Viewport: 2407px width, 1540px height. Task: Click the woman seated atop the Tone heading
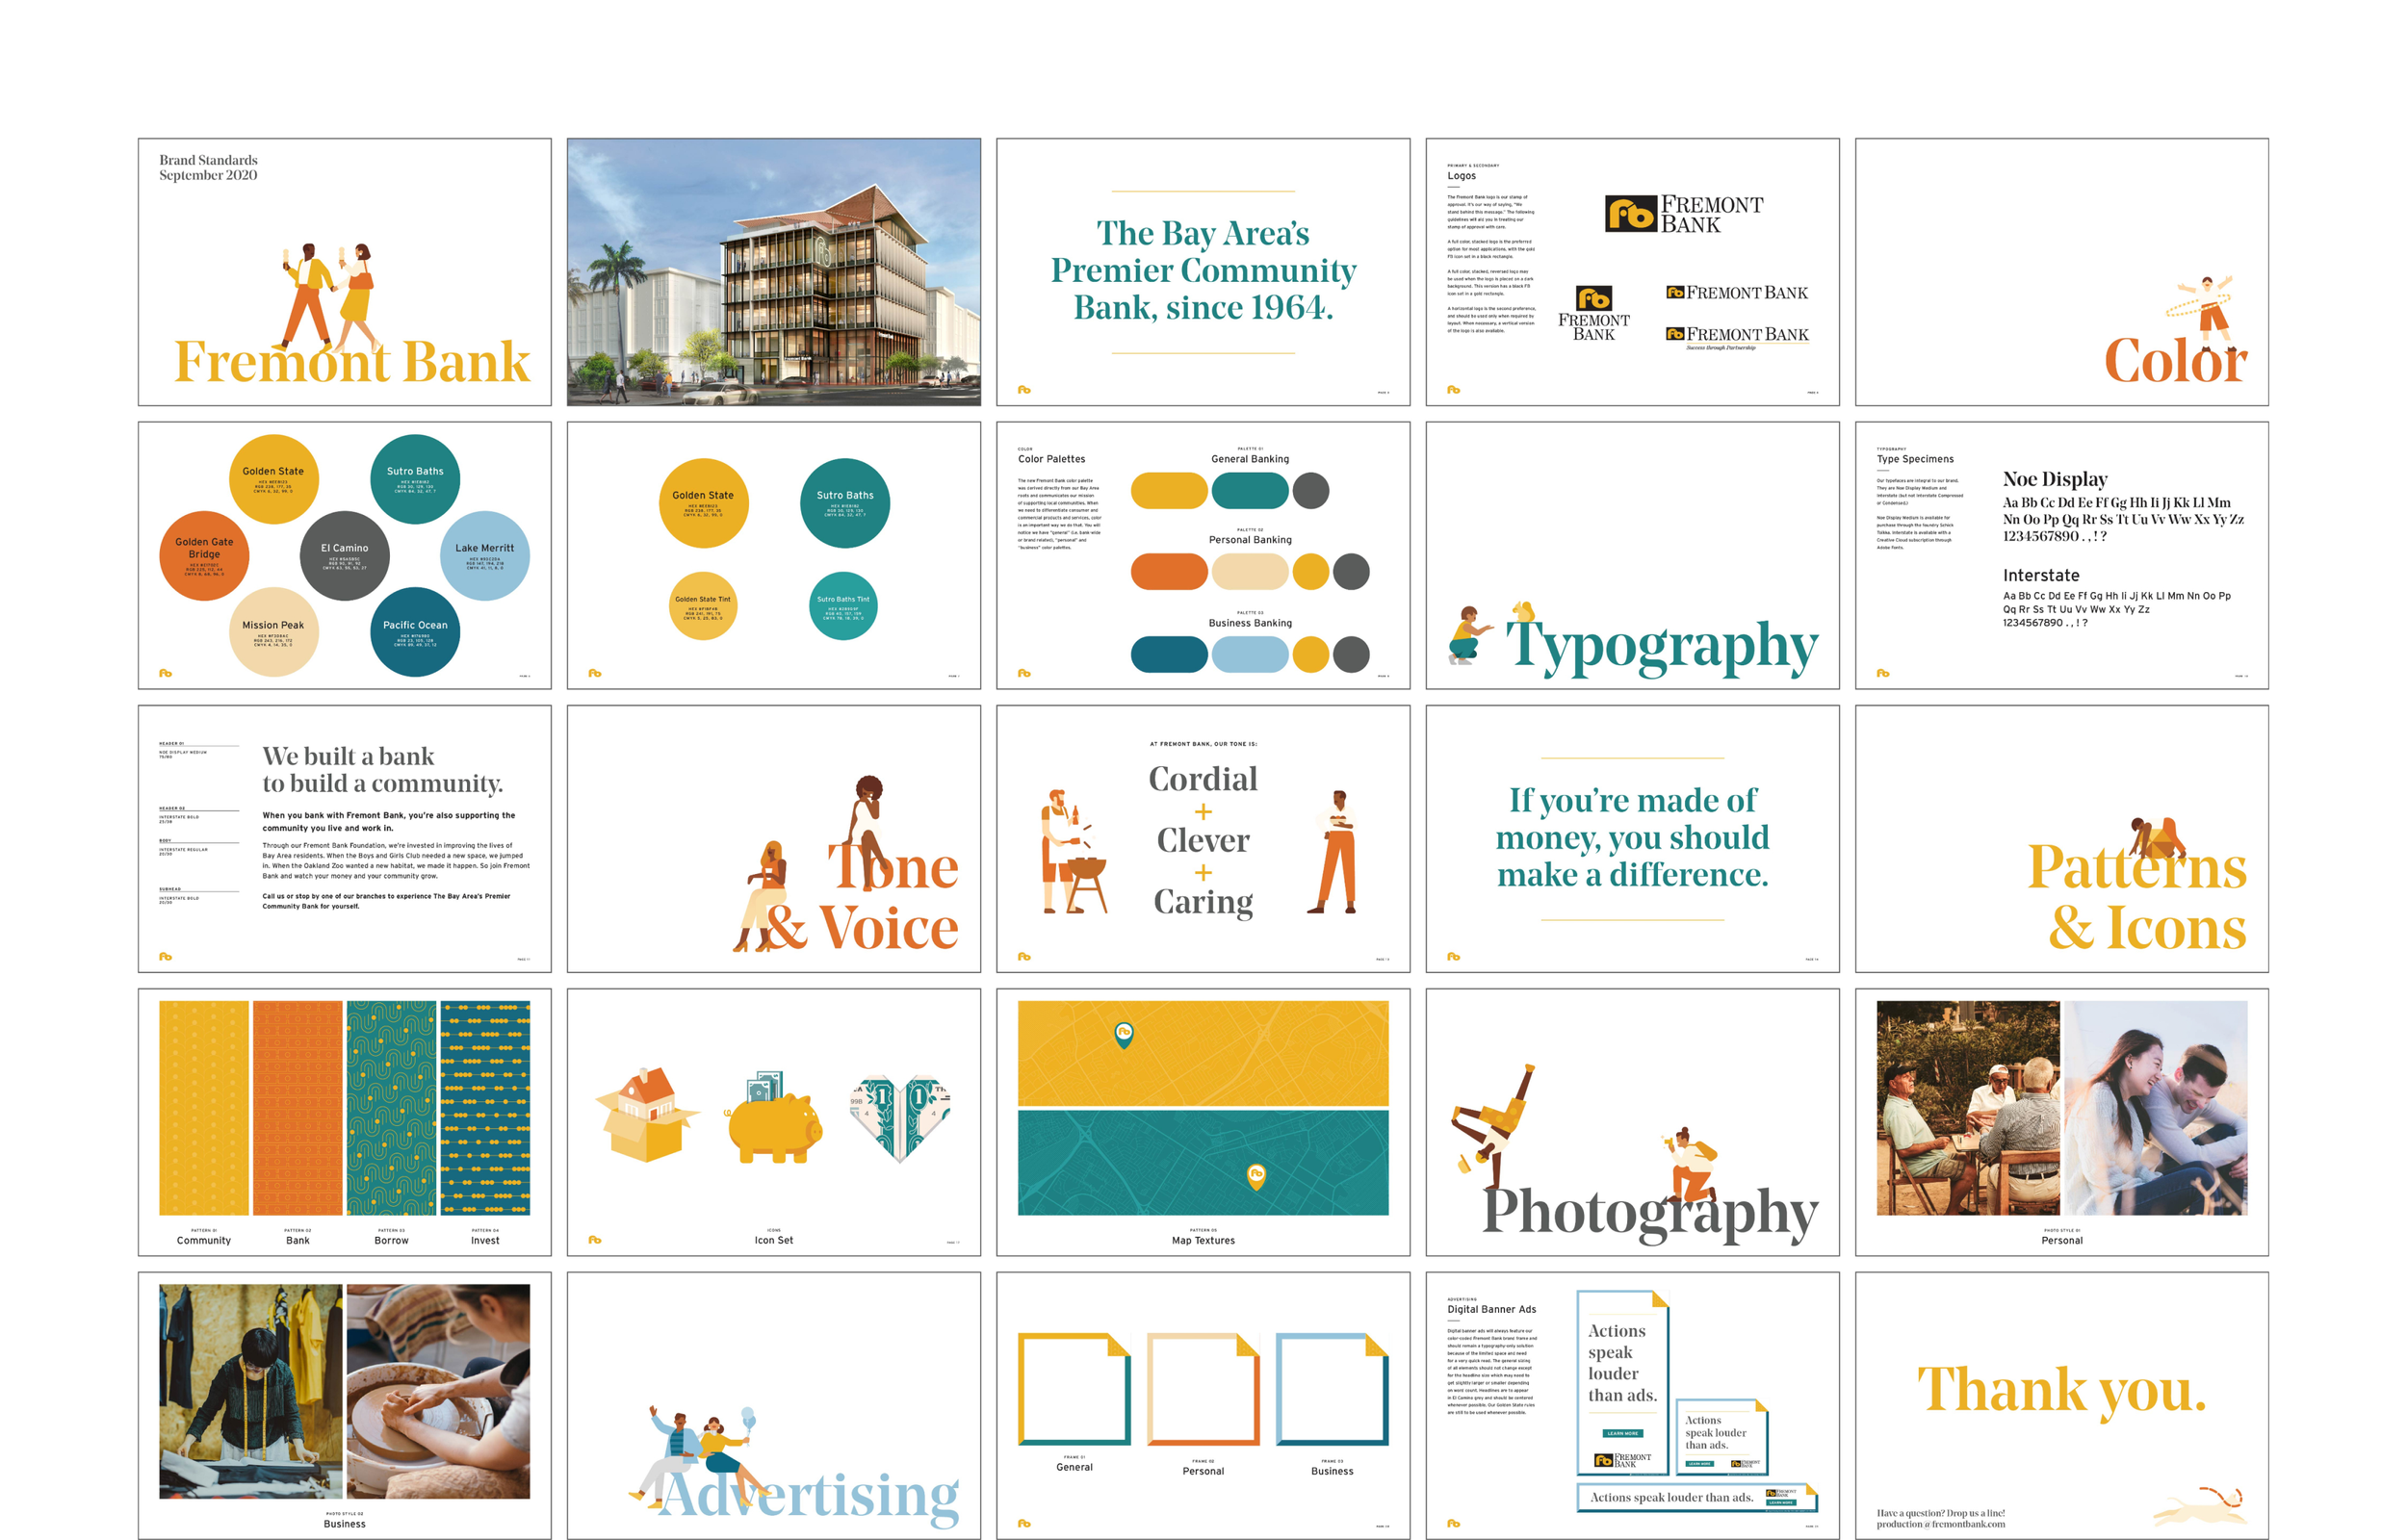click(868, 832)
